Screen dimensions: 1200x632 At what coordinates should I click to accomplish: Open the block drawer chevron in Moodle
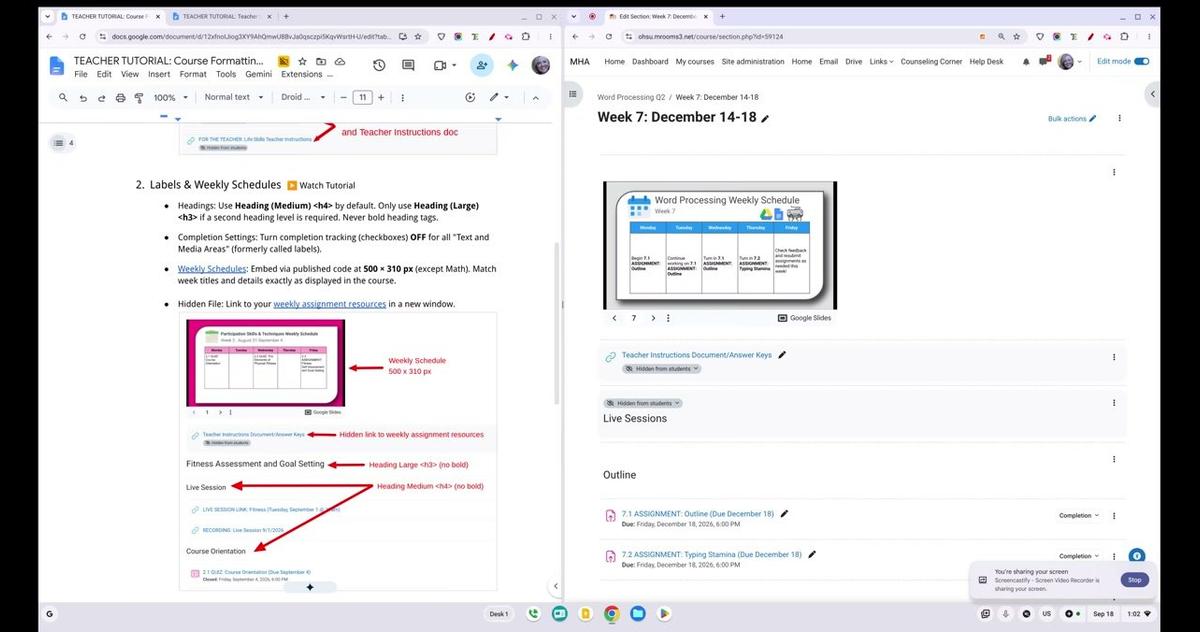click(1152, 94)
